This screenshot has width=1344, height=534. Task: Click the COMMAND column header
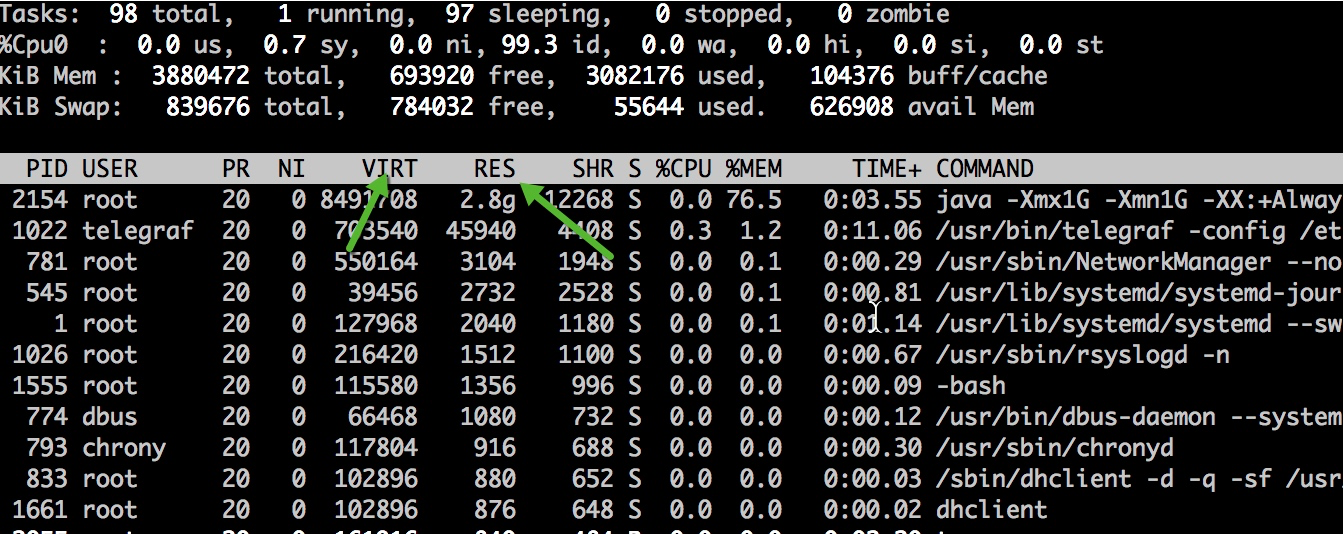(x=984, y=168)
